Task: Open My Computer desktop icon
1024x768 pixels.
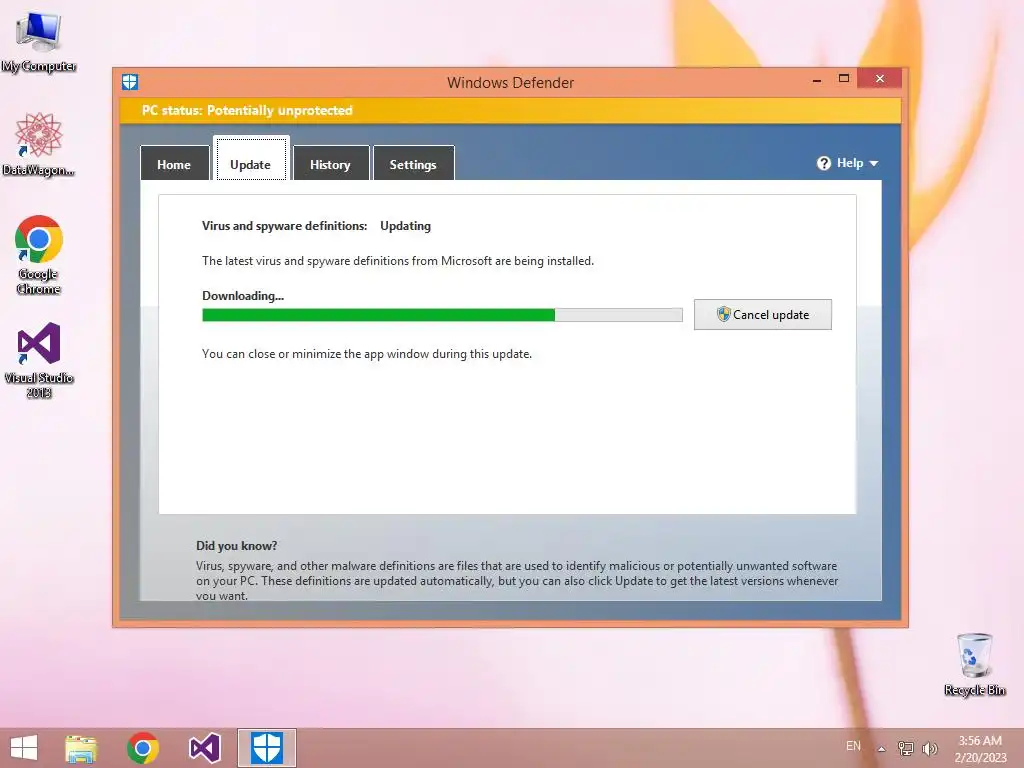Action: point(39,42)
